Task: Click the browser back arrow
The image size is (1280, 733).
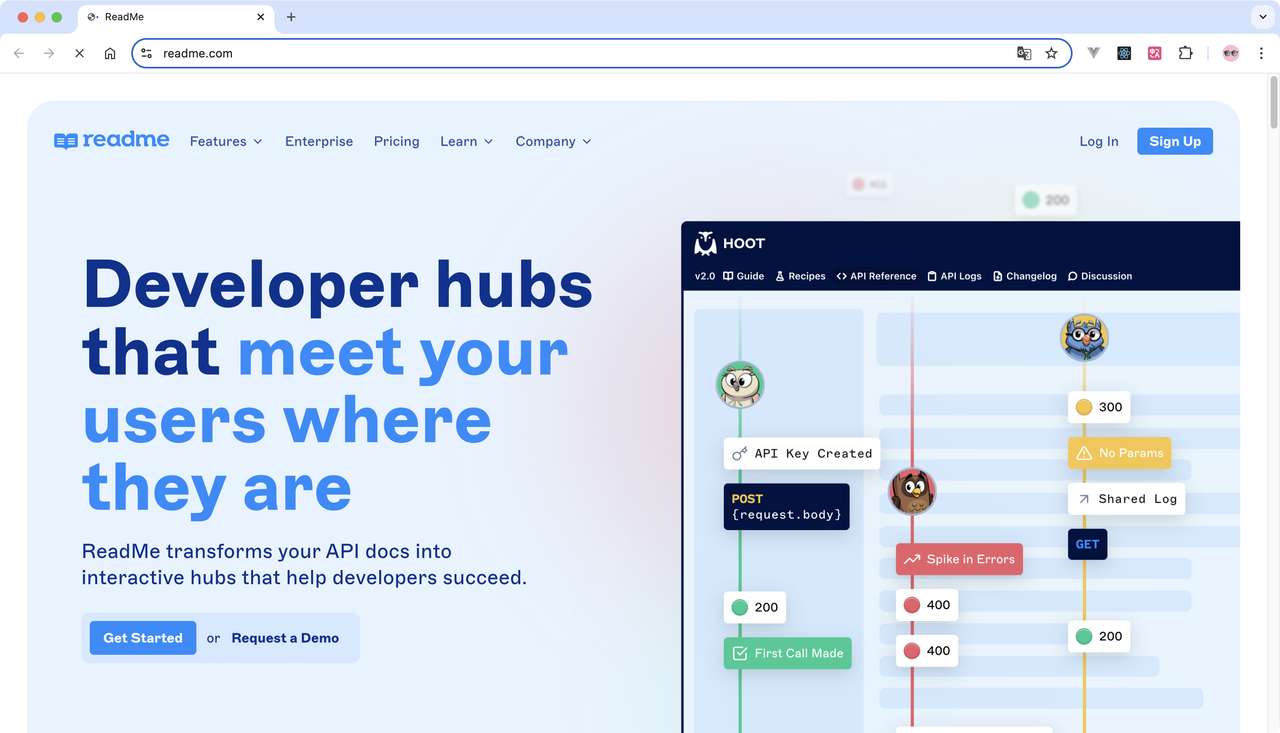Action: [x=19, y=53]
